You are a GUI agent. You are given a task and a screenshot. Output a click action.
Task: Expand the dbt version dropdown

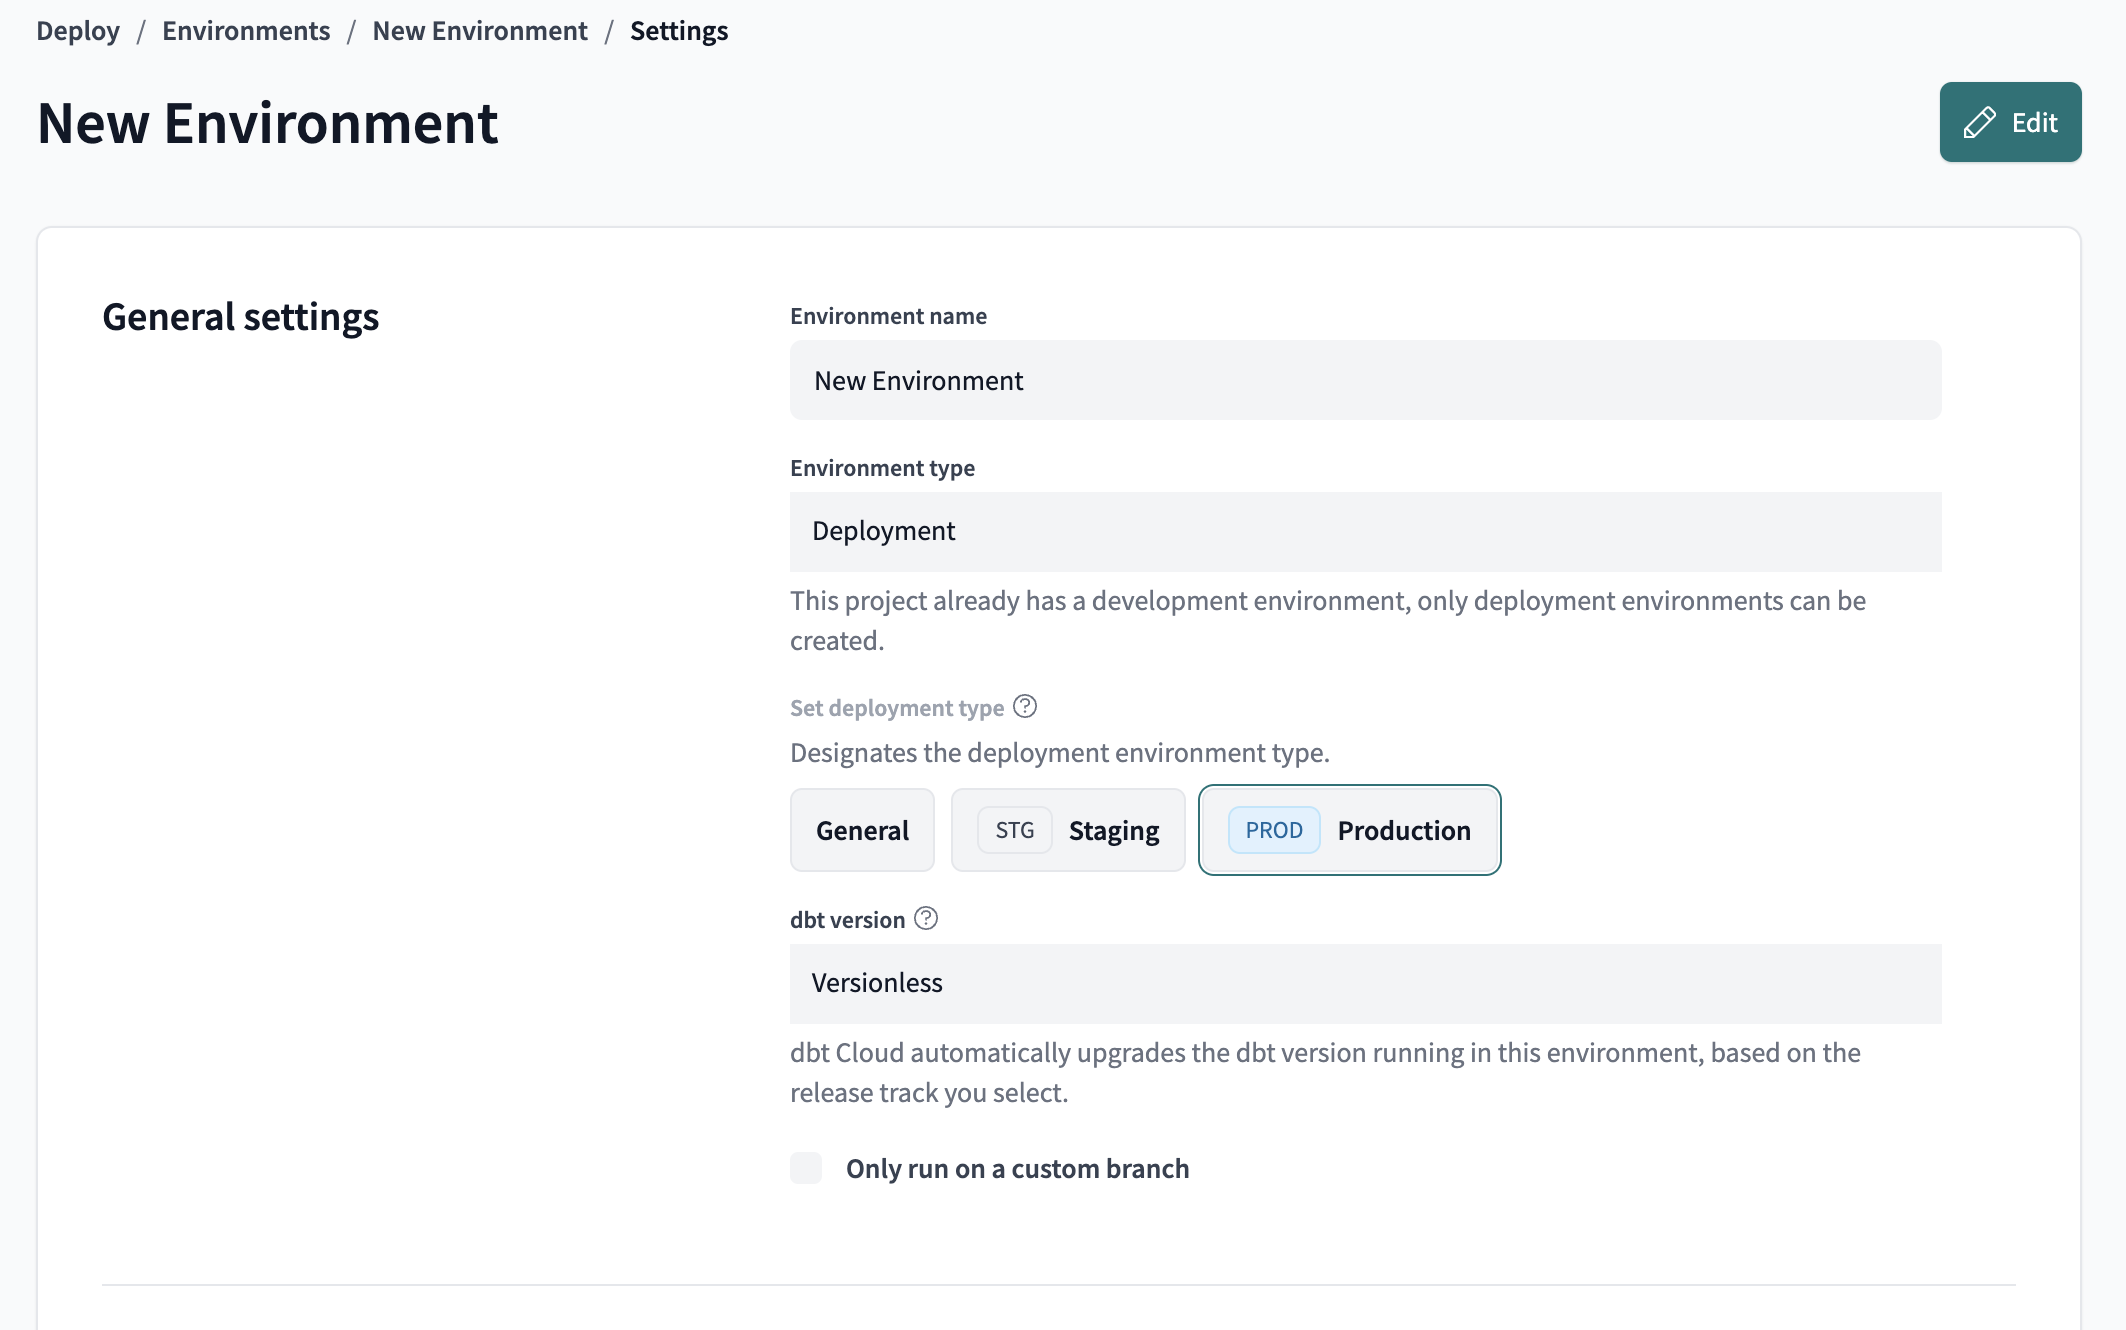(1365, 982)
